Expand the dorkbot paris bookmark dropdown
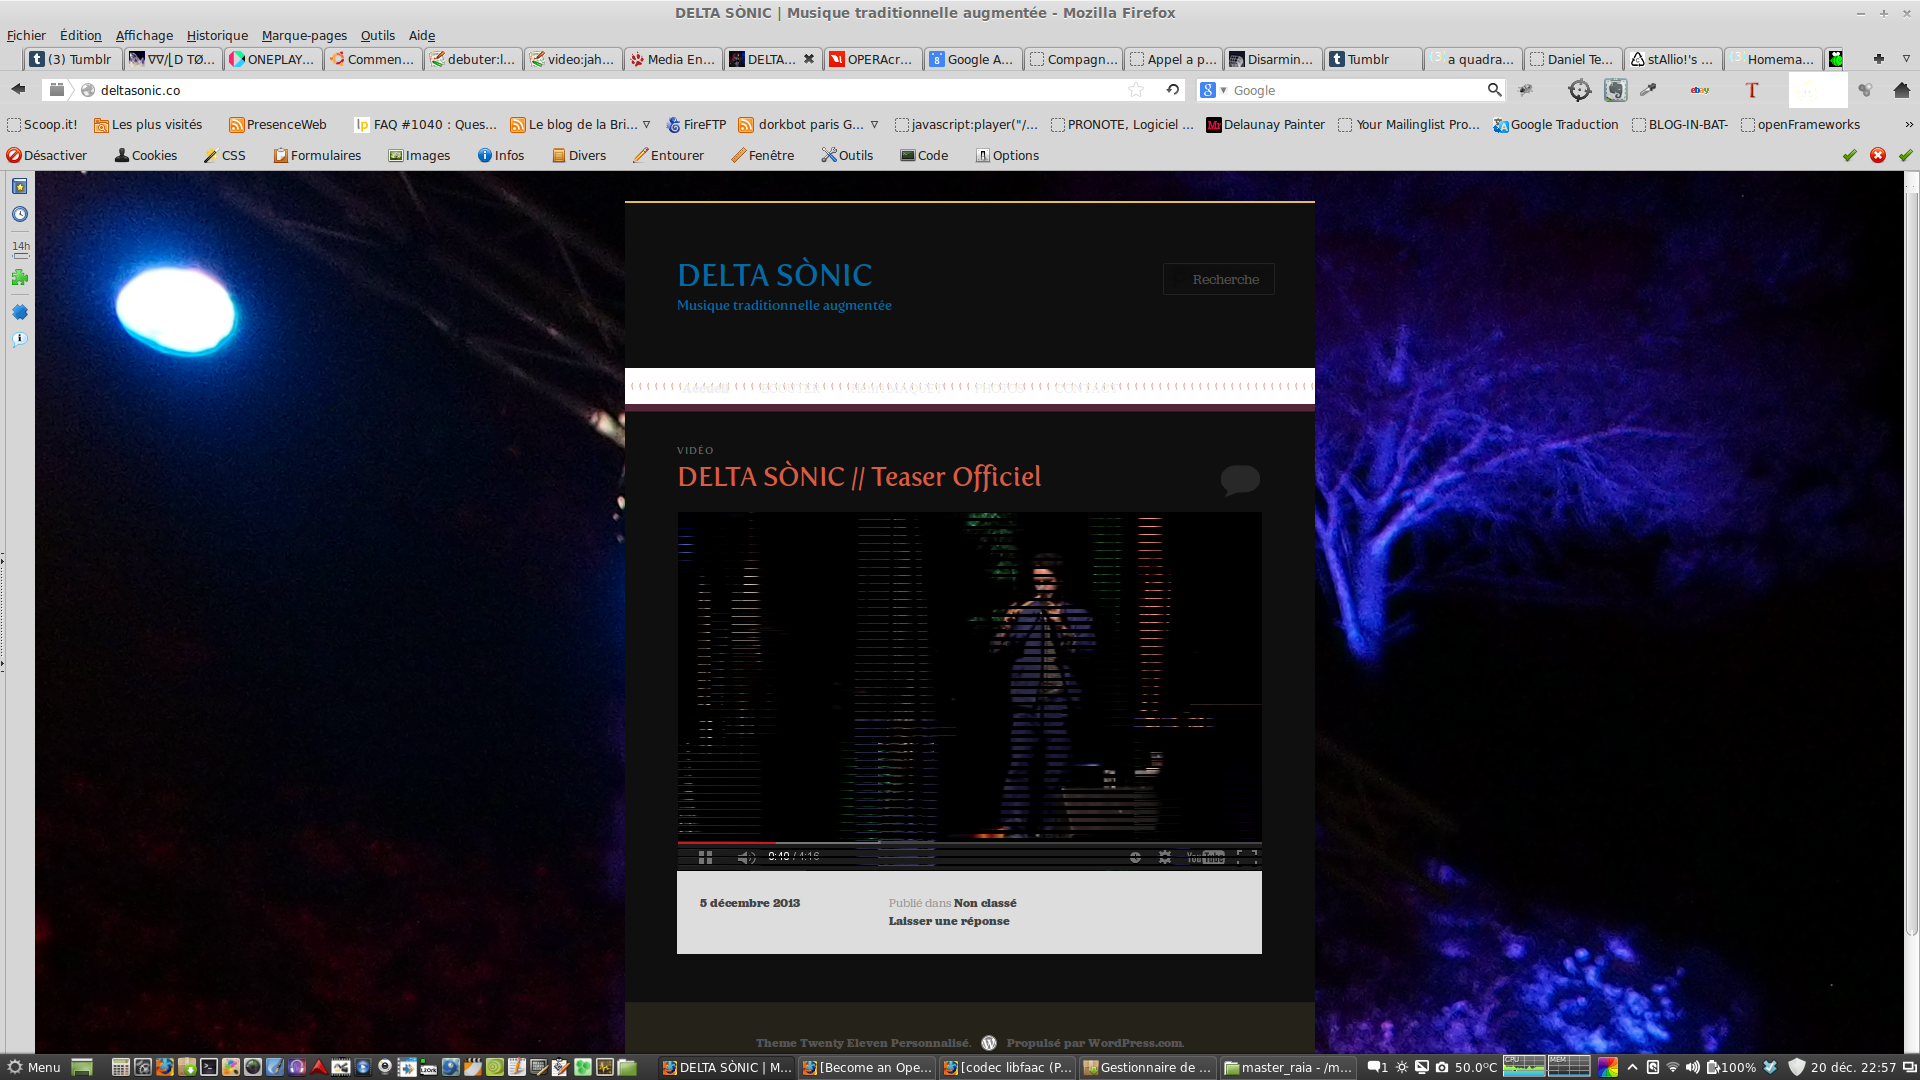The image size is (1920, 1080). click(x=874, y=125)
